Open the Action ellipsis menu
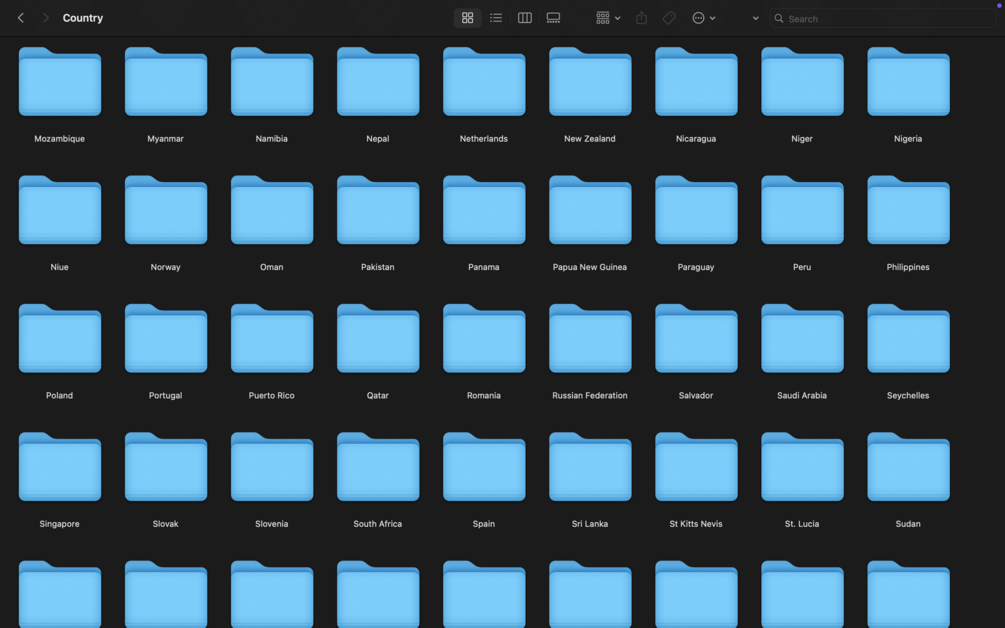Viewport: 1005px width, 628px height. pyautogui.click(x=704, y=18)
